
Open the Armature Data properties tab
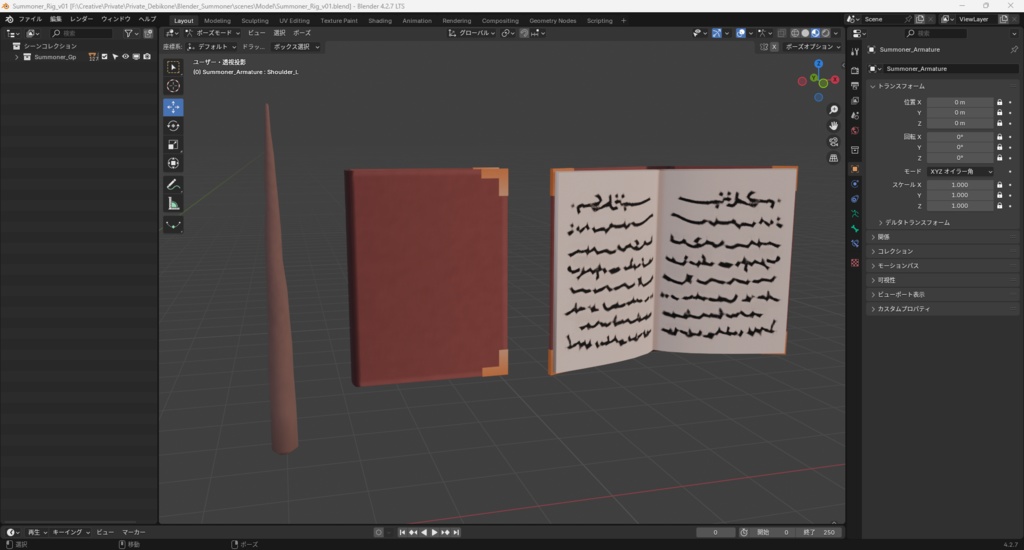pos(855,214)
